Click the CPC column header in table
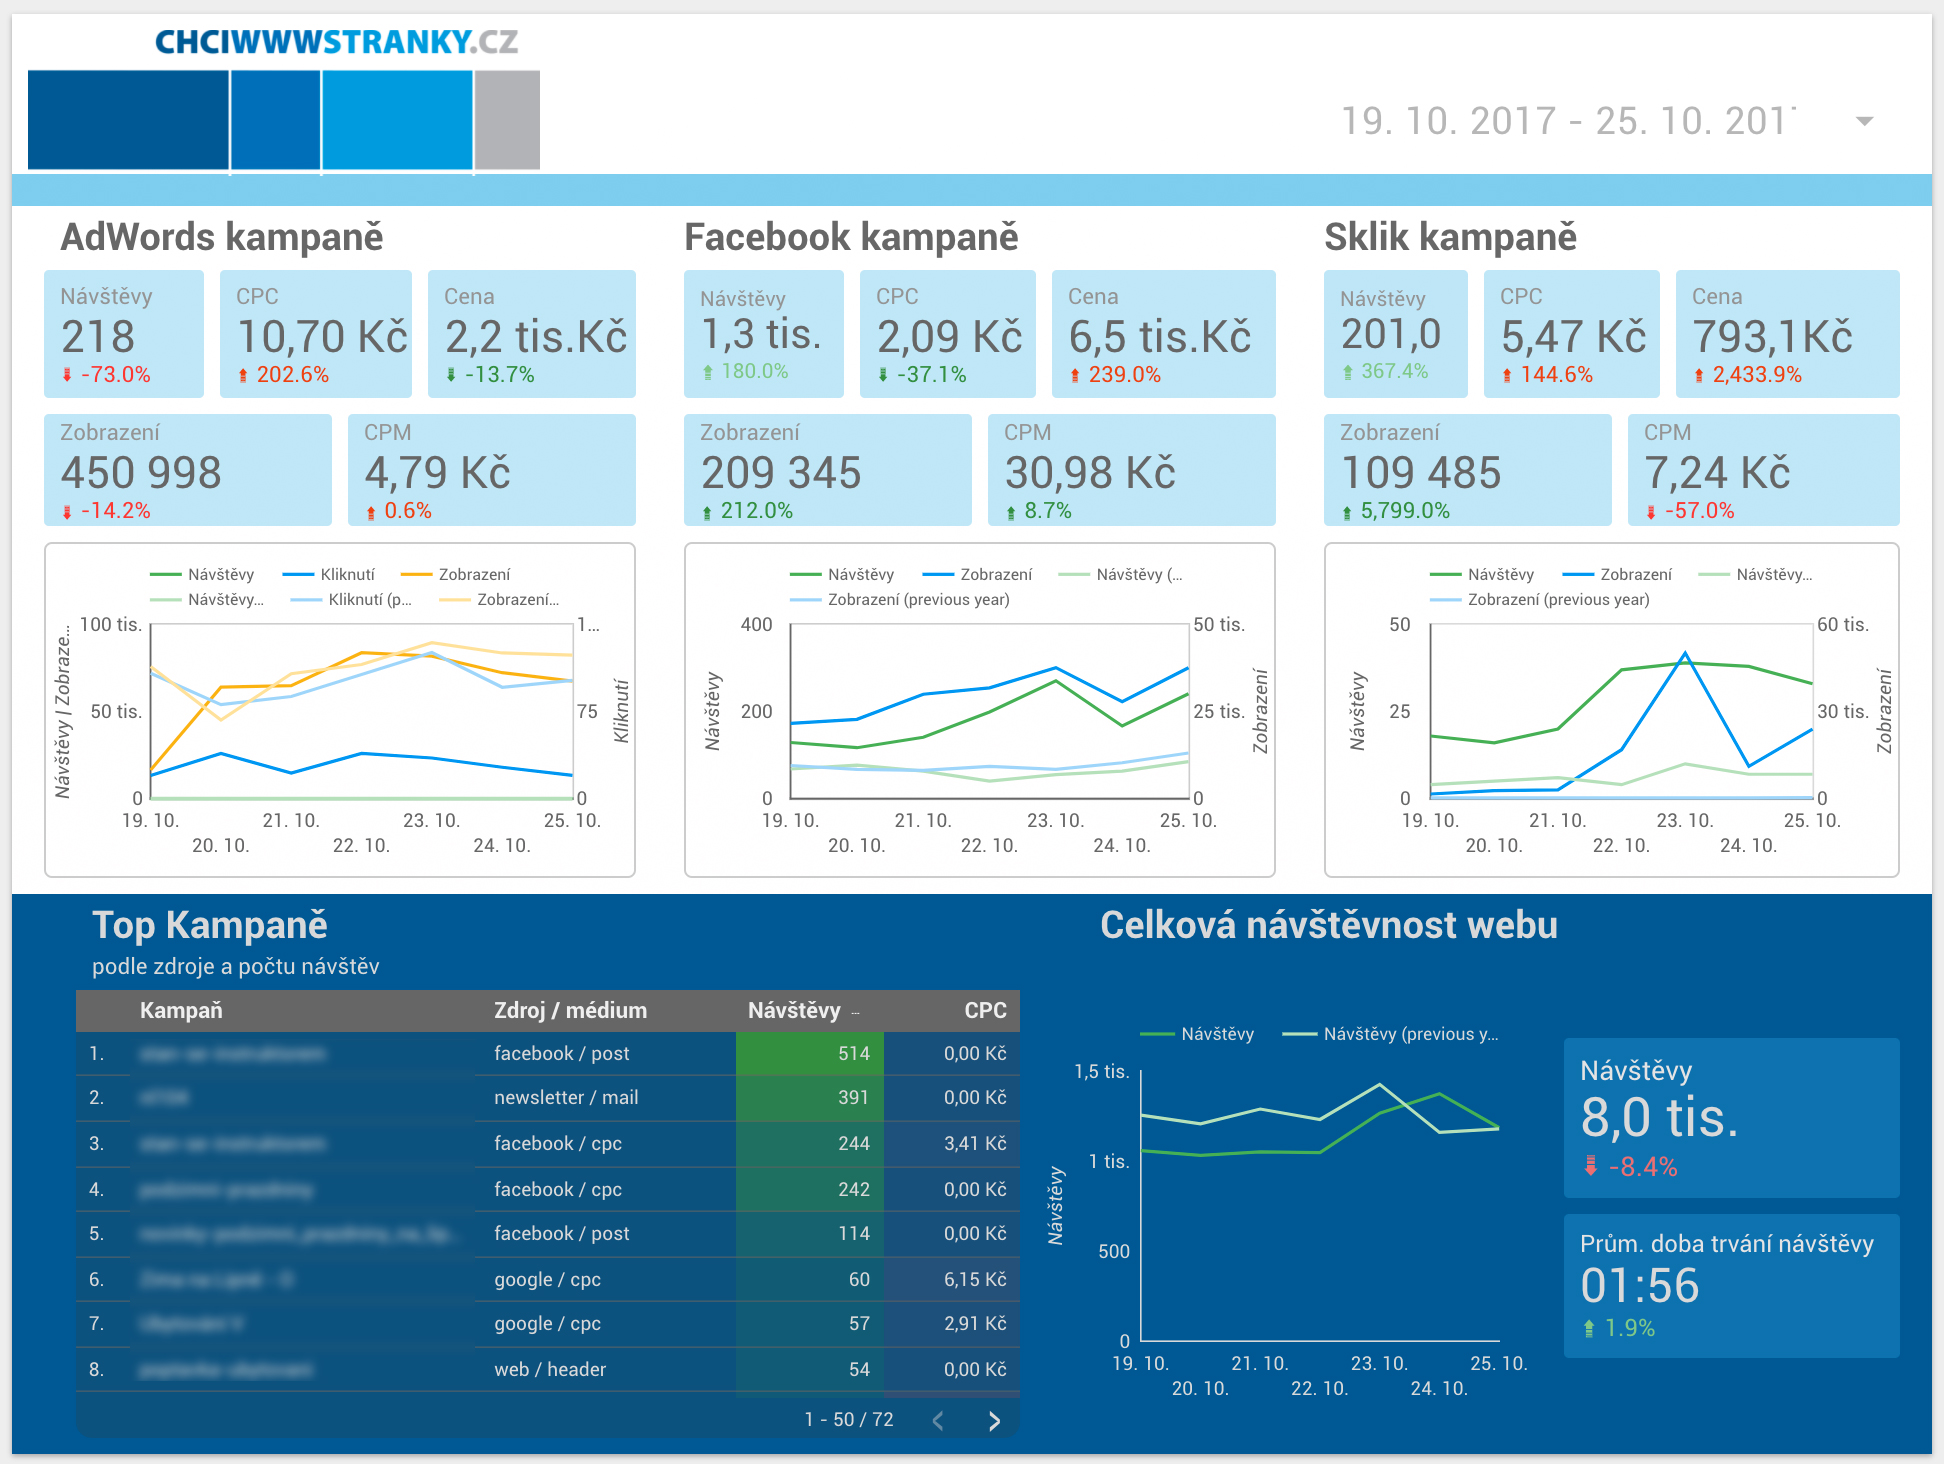This screenshot has width=1944, height=1464. click(x=984, y=1010)
